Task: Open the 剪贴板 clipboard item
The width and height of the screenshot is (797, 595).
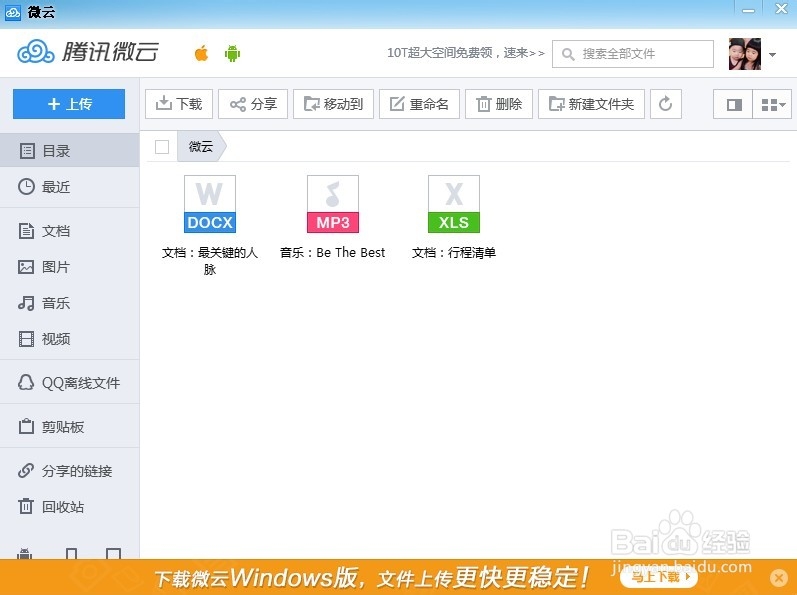Action: click(x=70, y=427)
